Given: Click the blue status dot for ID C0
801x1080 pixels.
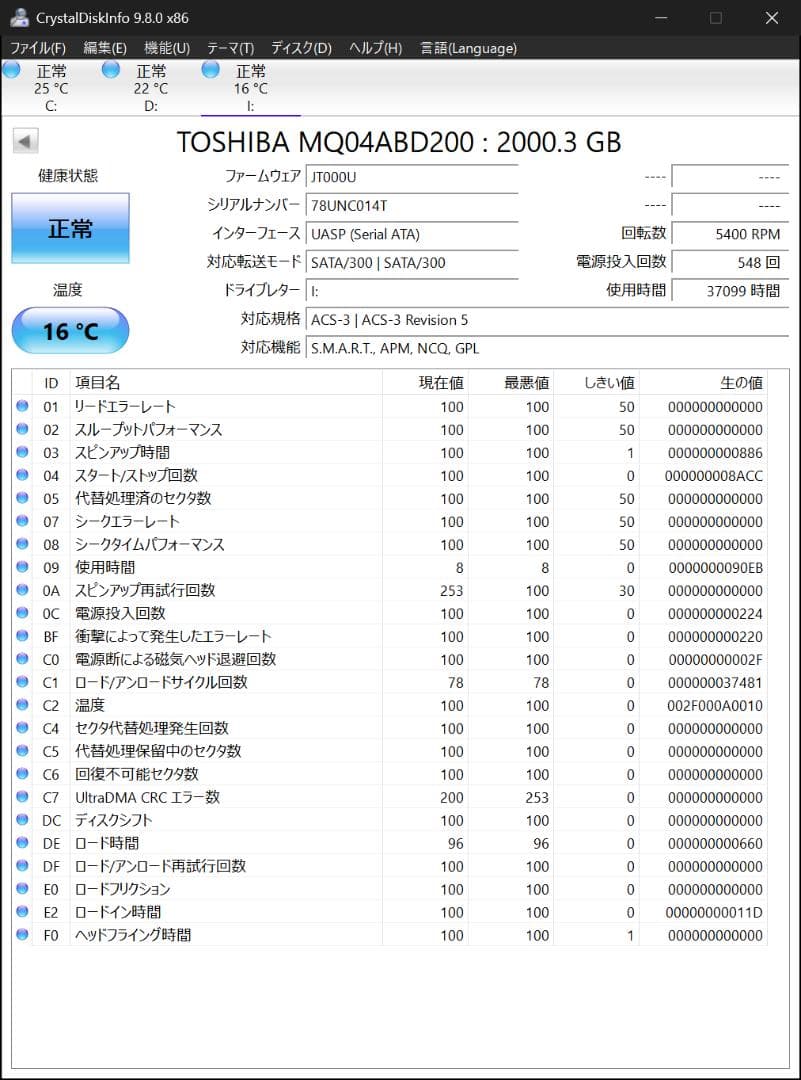Looking at the screenshot, I should tap(22, 658).
